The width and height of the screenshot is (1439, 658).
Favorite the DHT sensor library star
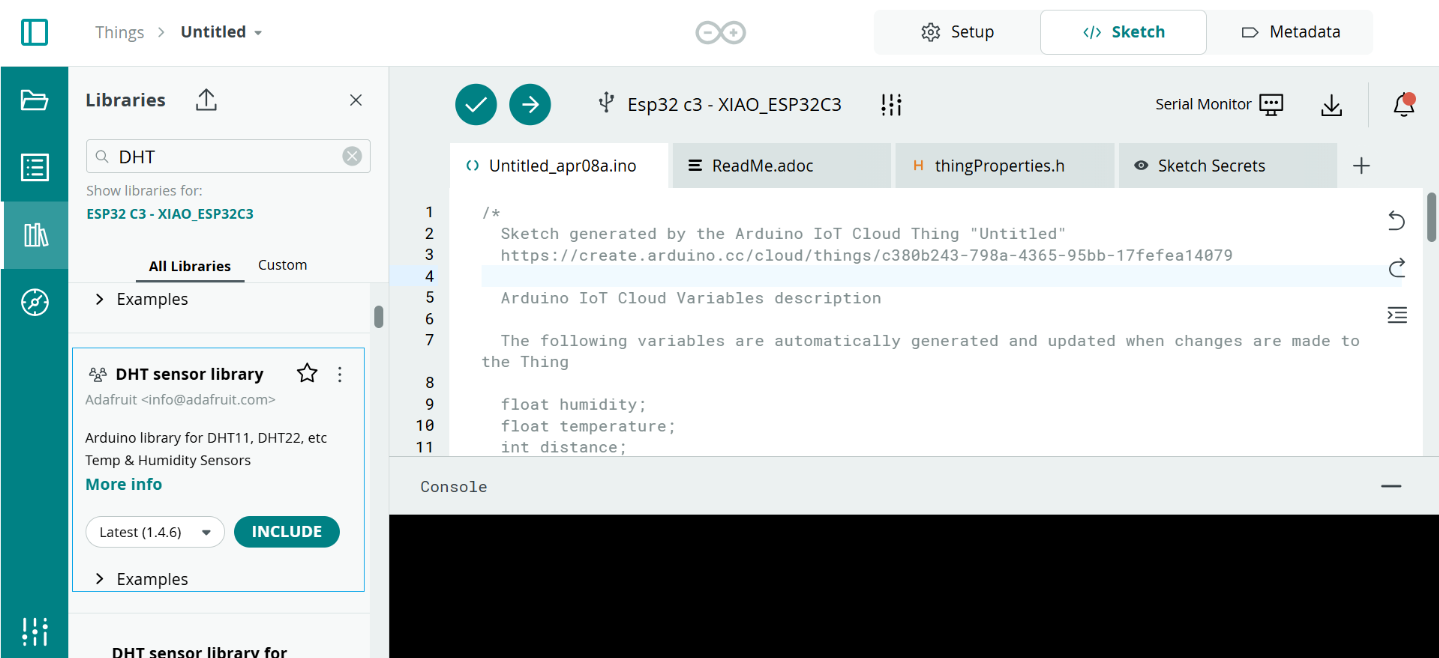tap(307, 374)
